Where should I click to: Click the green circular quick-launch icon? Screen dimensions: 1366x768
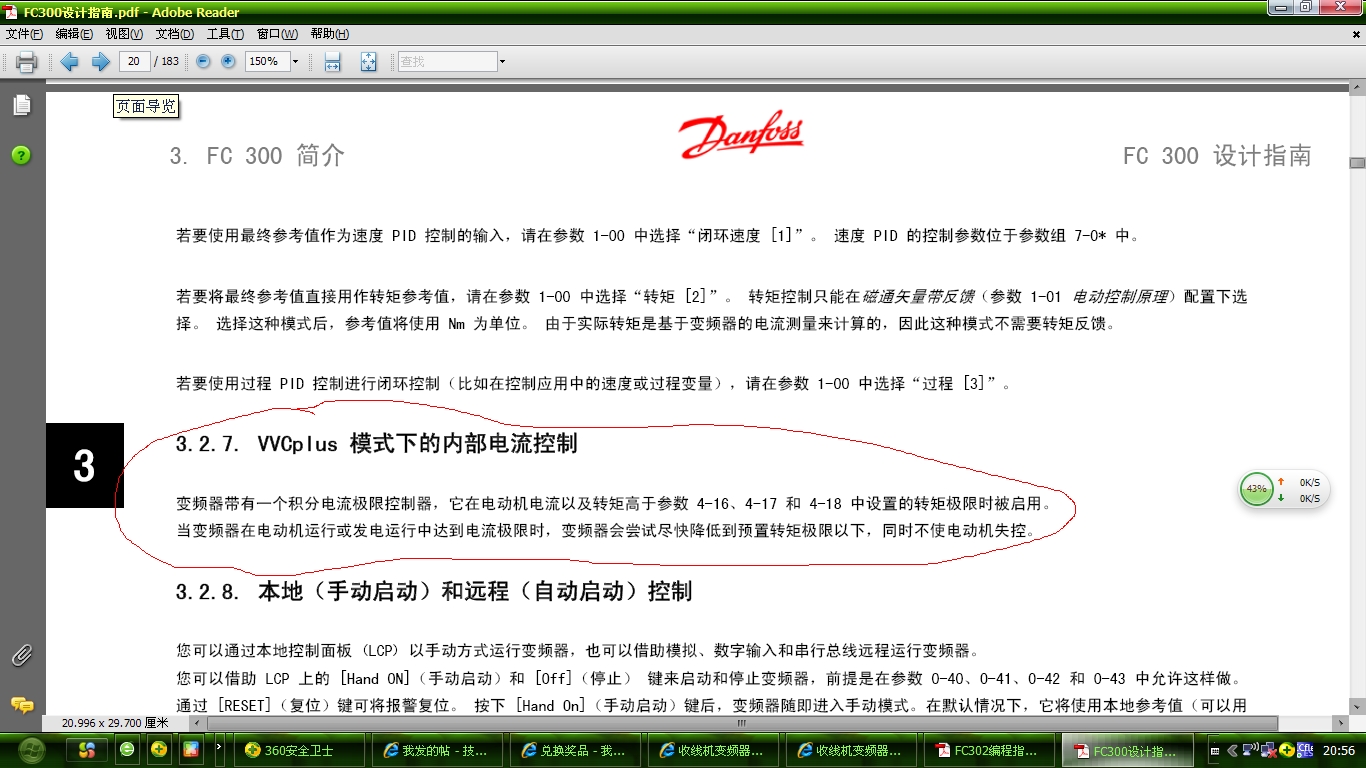[127, 749]
